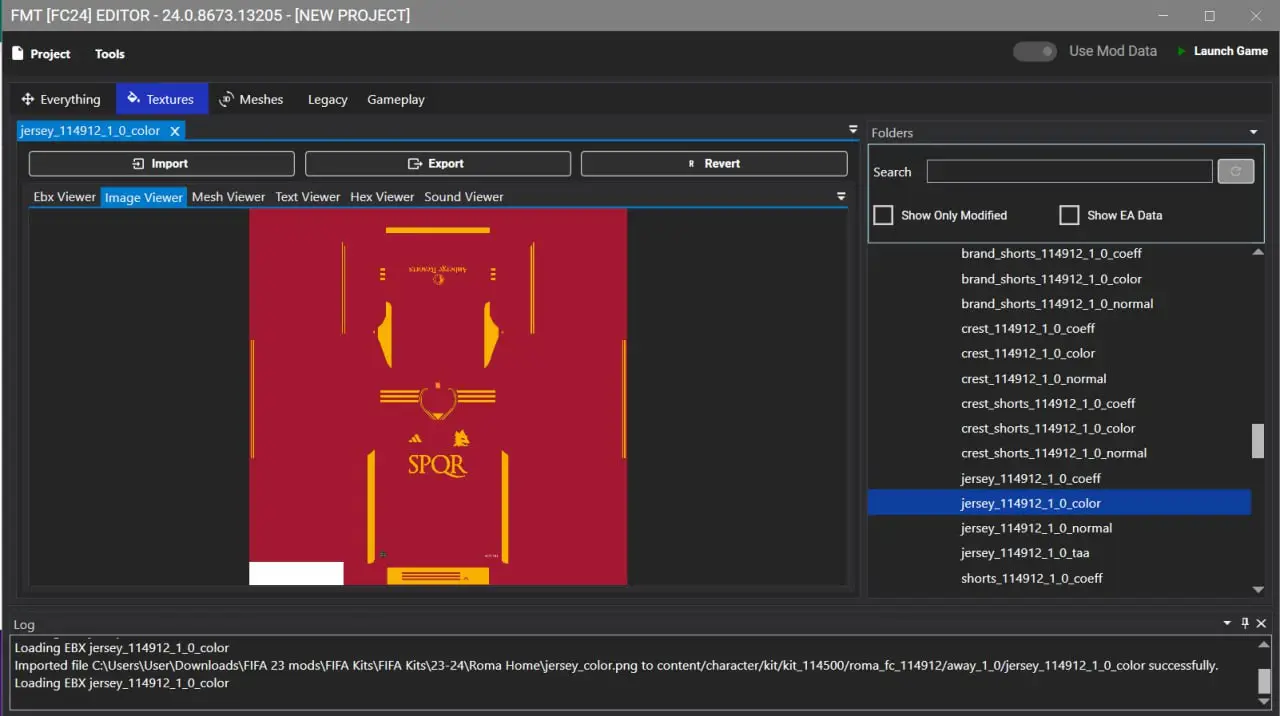This screenshot has width=1280, height=716.
Task: Switch to the Meshes tab
Action: [251, 99]
